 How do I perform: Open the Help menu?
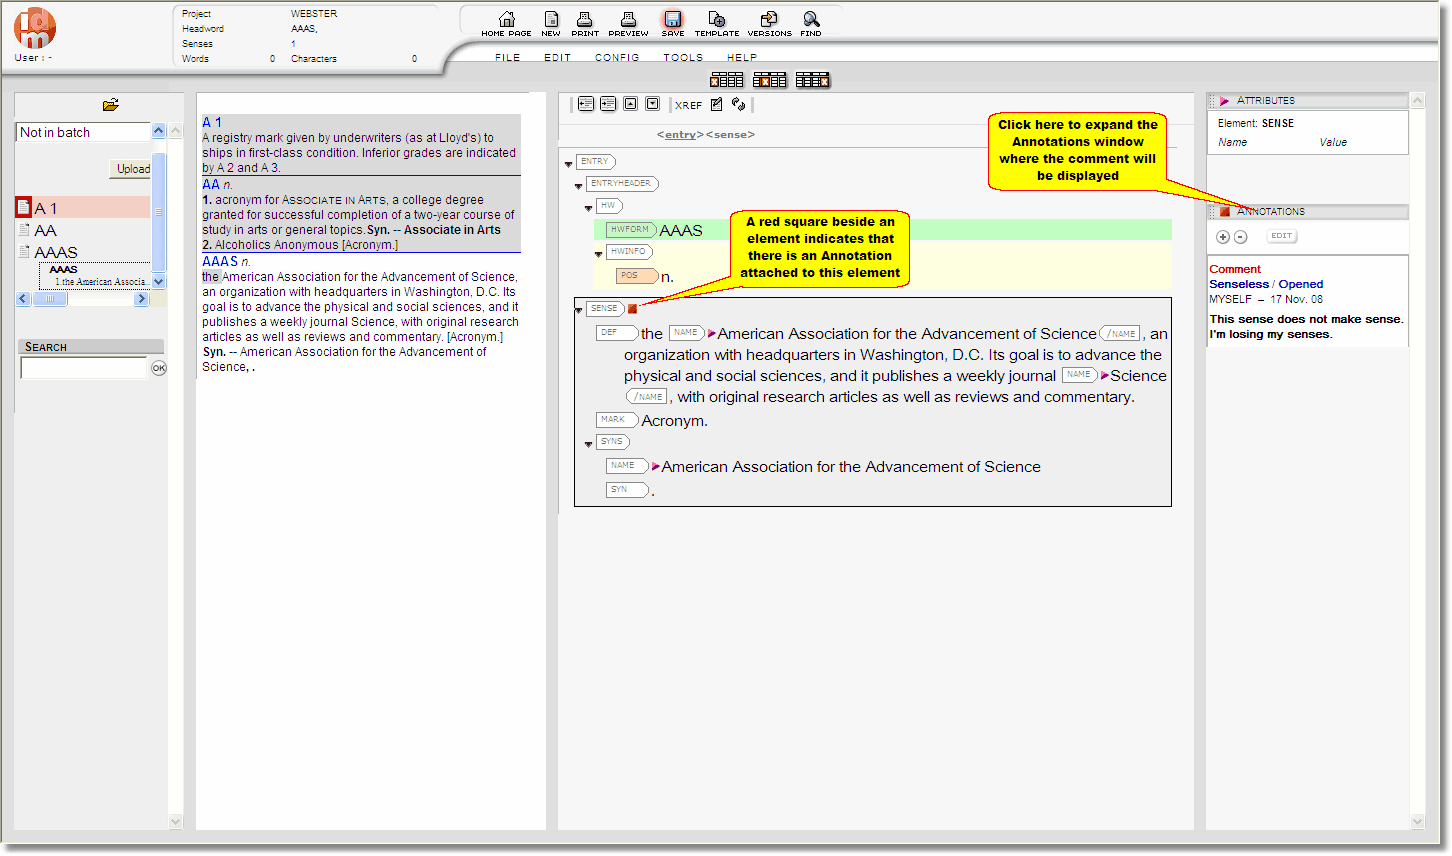pos(742,58)
